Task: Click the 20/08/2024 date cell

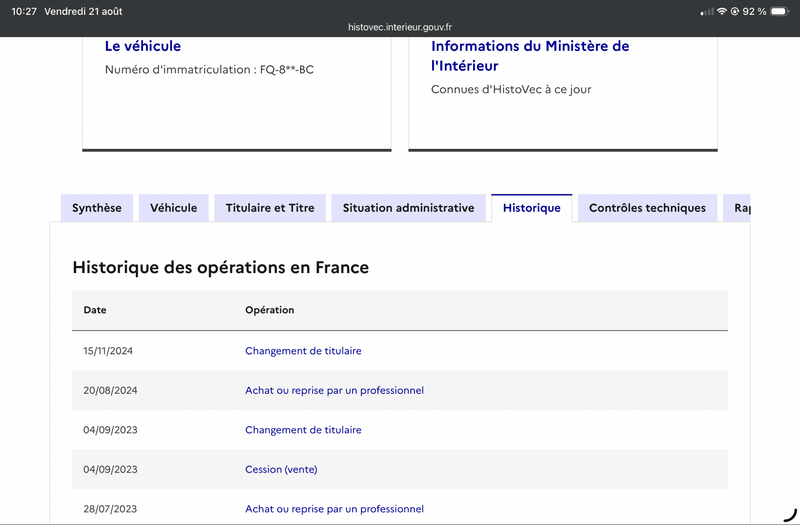Action: click(110, 390)
